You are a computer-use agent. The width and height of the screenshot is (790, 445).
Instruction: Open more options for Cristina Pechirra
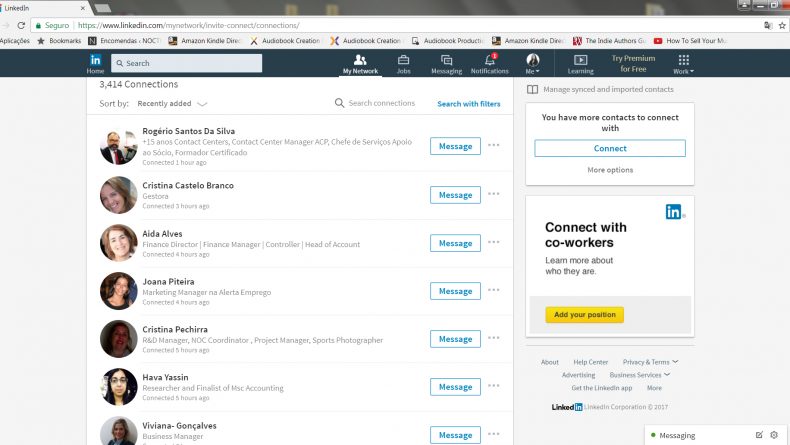click(x=494, y=338)
